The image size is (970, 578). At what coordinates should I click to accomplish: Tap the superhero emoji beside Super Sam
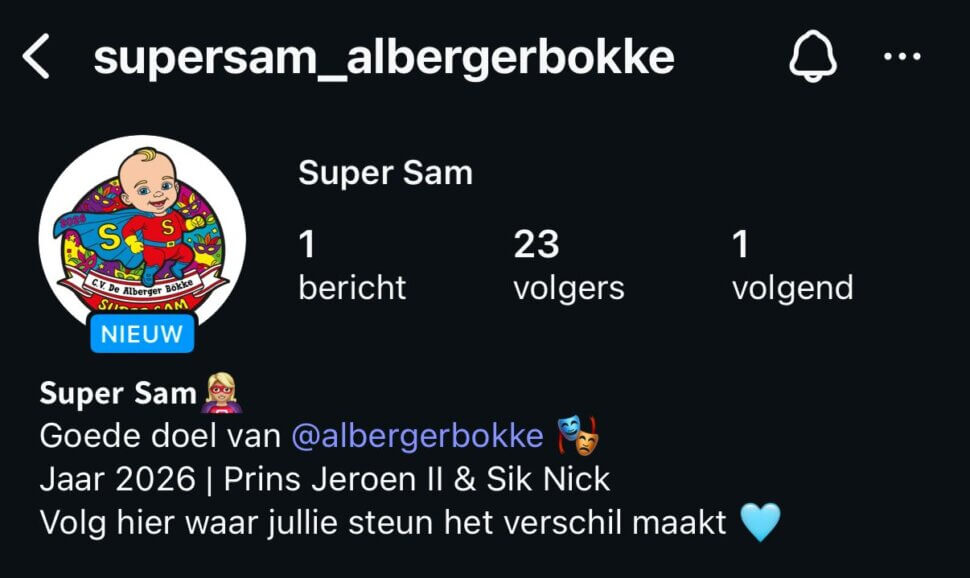point(221,392)
